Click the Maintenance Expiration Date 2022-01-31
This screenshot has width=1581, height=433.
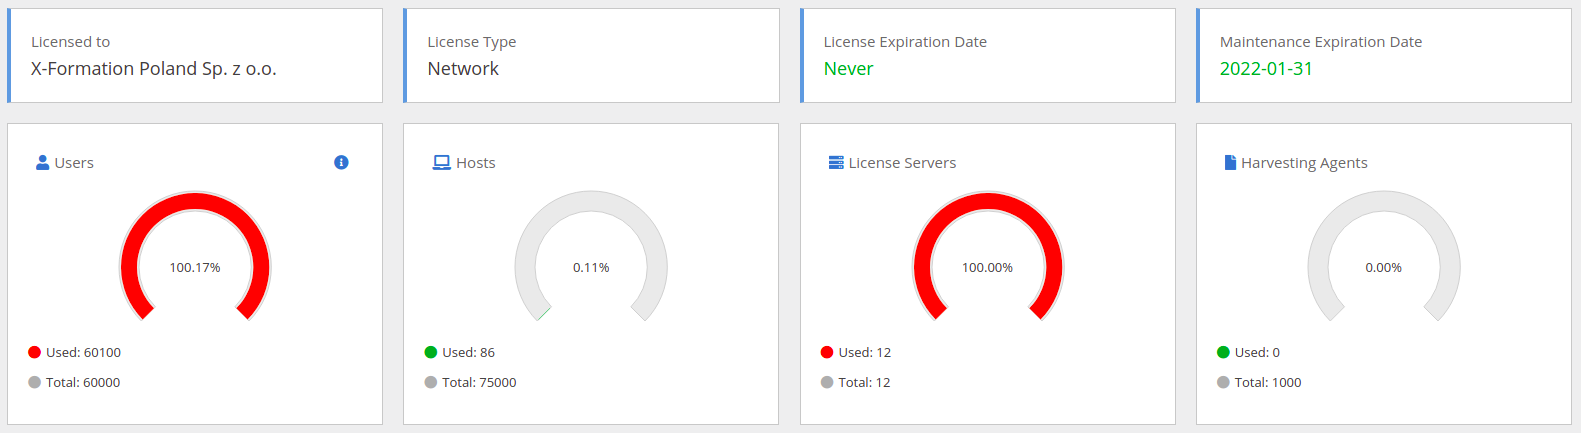pyautogui.click(x=1266, y=69)
